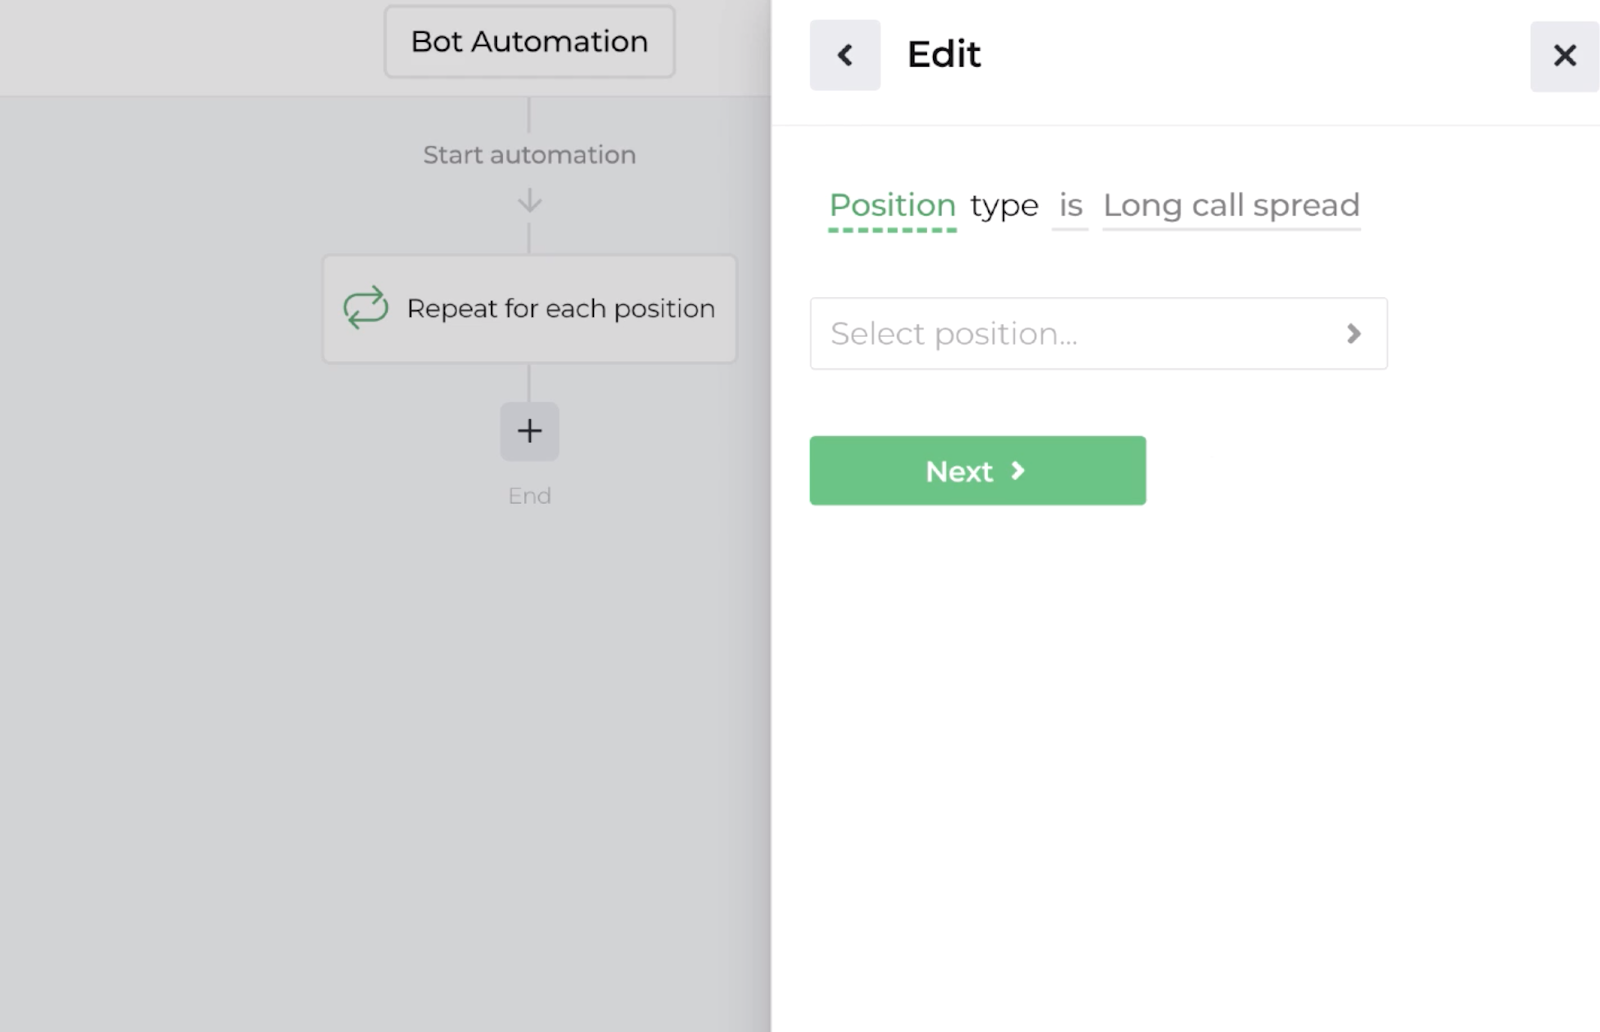Screen dimensions: 1600x1032
Task: Select the Repeat for each position text
Action: (561, 309)
